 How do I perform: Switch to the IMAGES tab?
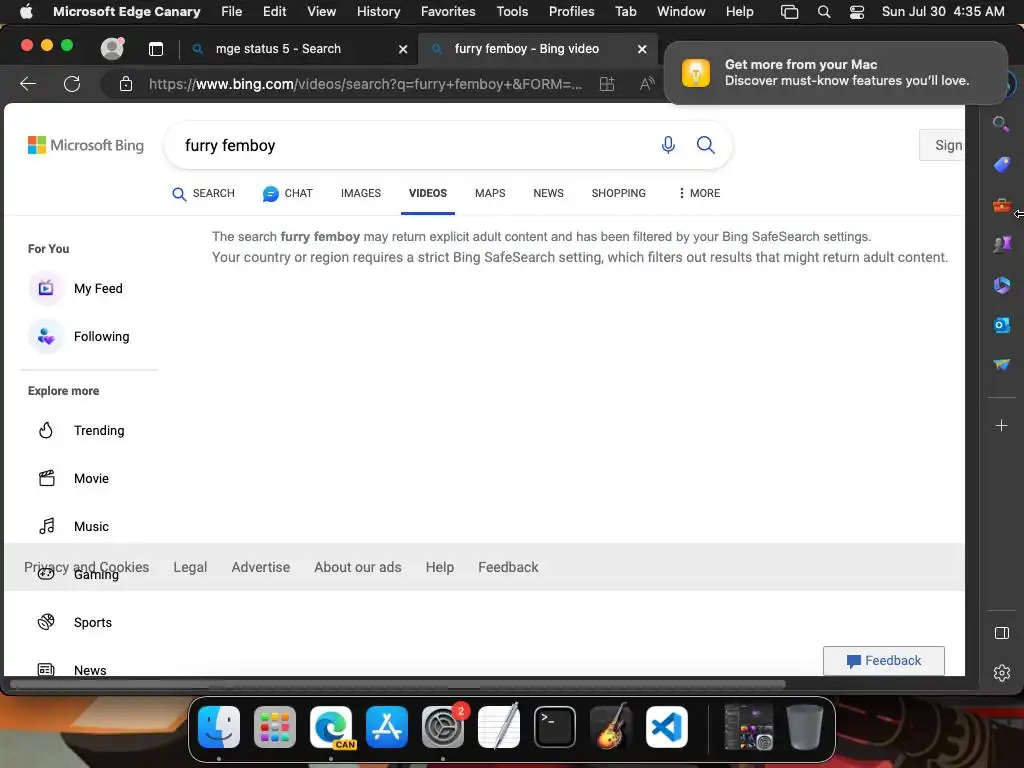(x=360, y=193)
